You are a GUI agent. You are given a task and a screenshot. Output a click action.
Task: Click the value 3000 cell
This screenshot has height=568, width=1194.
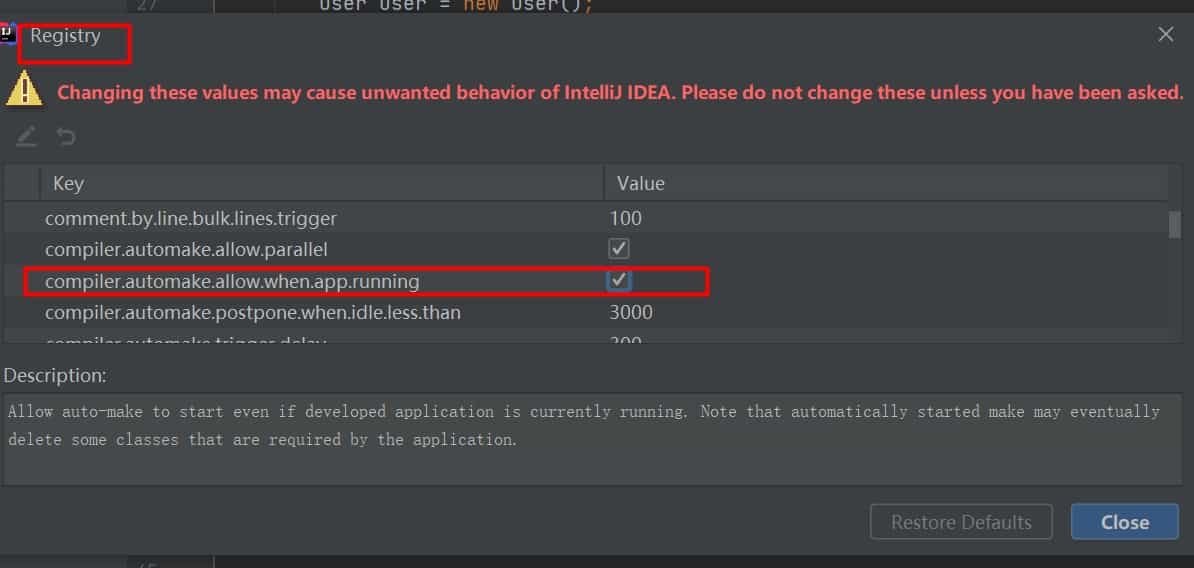[631, 312]
